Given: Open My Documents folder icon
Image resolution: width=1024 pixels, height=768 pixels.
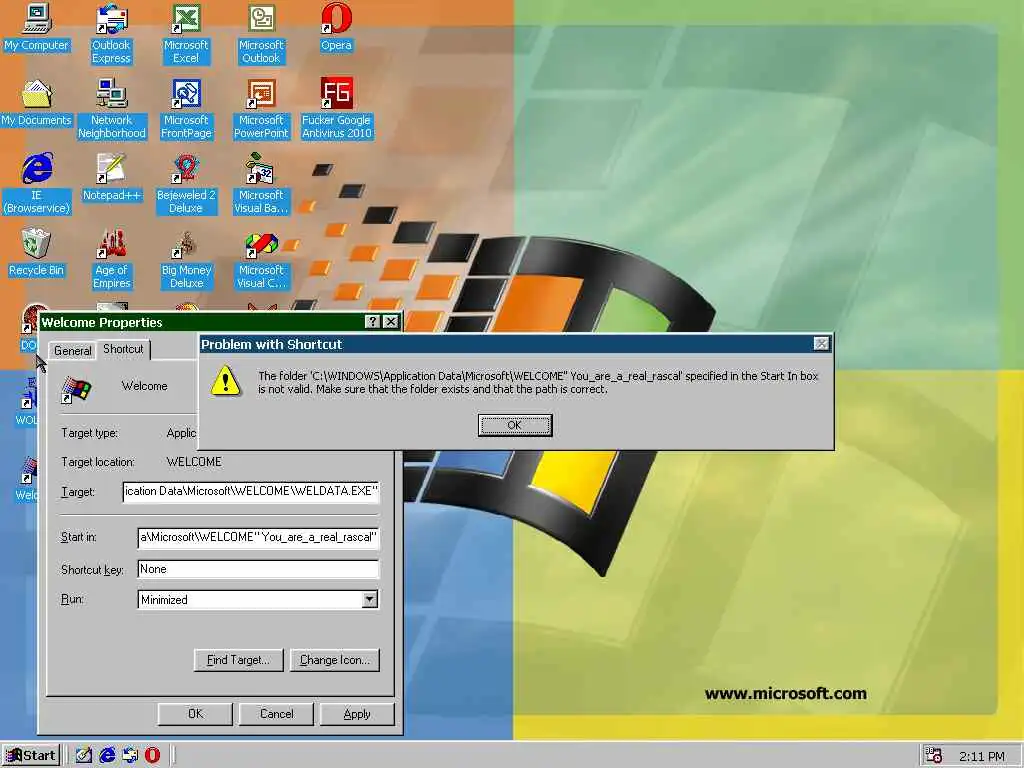Looking at the screenshot, I should pyautogui.click(x=36, y=103).
